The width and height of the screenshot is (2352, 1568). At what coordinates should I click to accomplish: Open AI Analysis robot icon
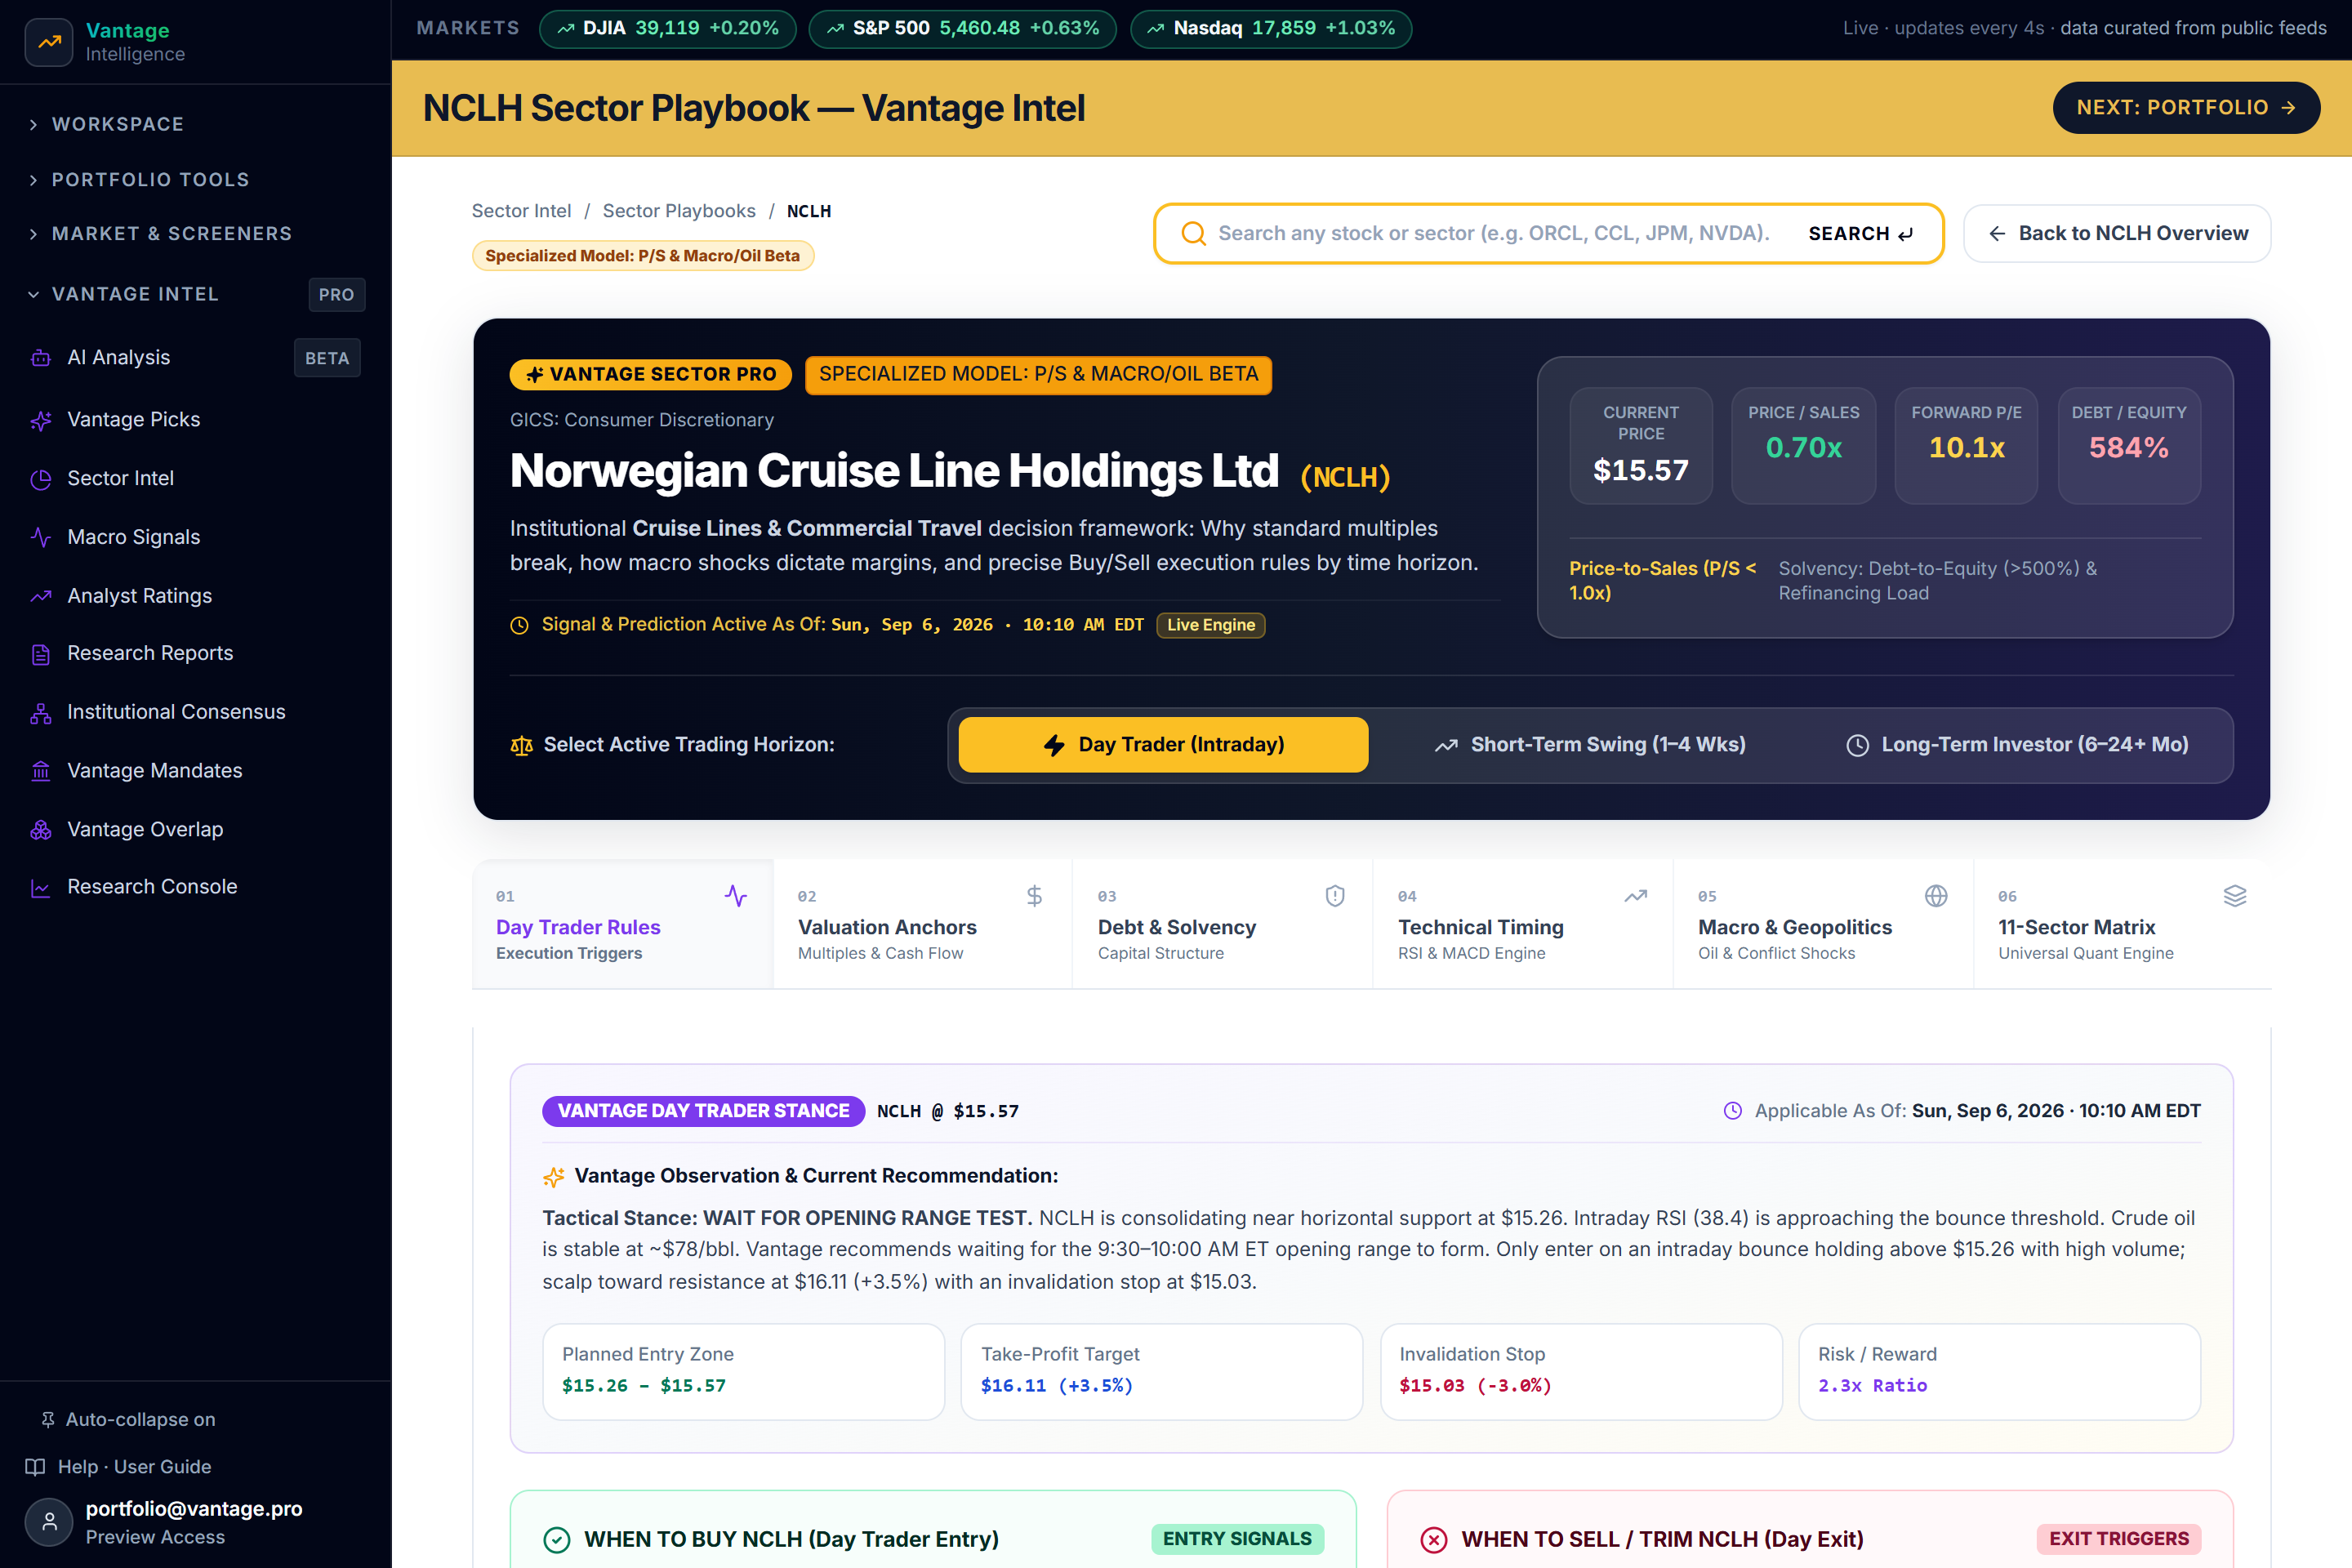click(x=41, y=358)
